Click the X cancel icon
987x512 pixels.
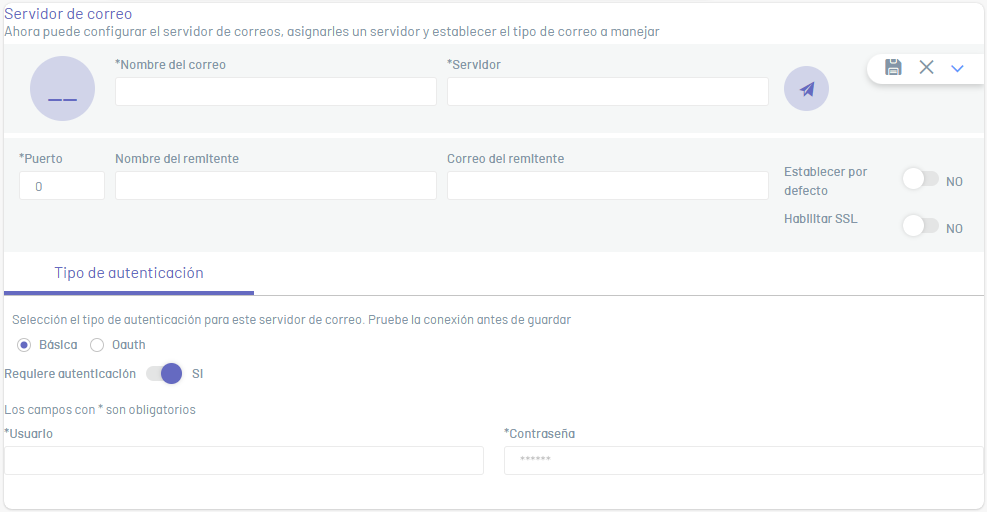926,67
